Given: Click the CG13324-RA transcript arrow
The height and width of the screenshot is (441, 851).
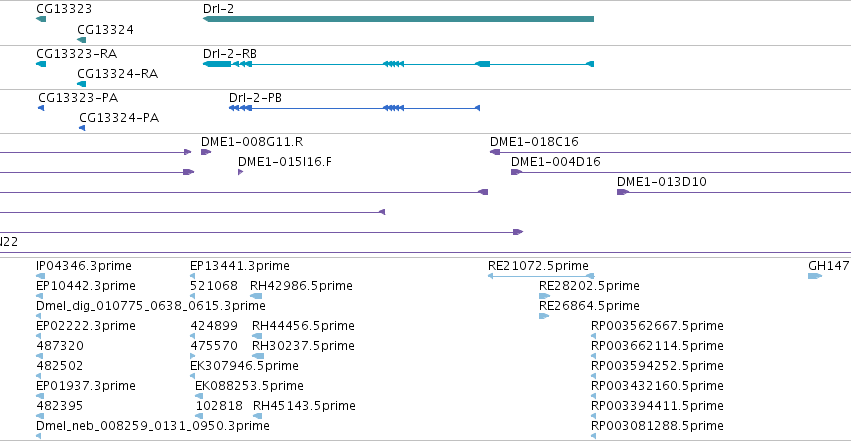Looking at the screenshot, I should point(82,84).
